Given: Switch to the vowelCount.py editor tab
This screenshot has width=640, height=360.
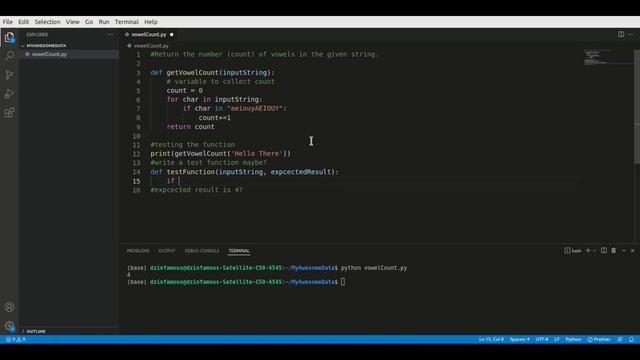Looking at the screenshot, I should coord(149,35).
